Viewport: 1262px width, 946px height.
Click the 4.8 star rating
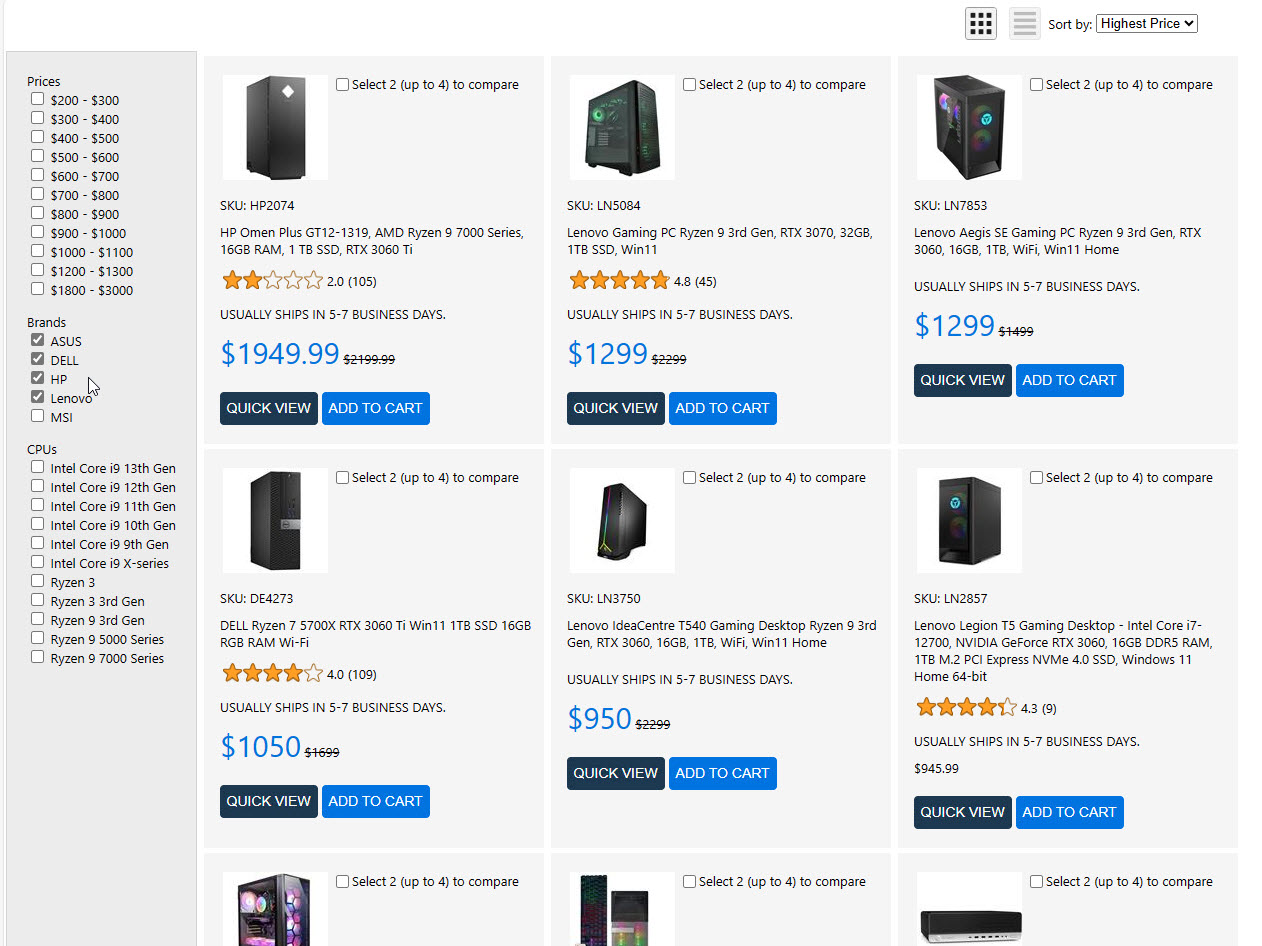click(x=619, y=281)
